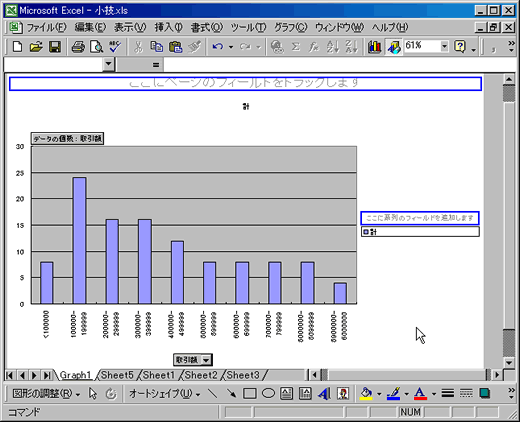This screenshot has height=422, width=520.
Task: Click the データの個数 : 取引額 field button
Action: click(67, 139)
